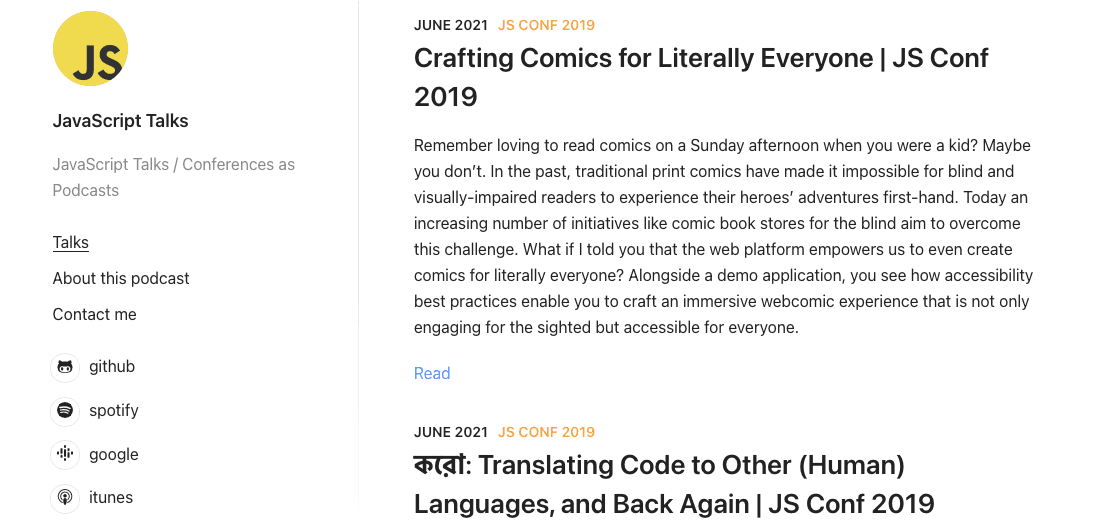
Task: Open Crafting Comics for Literally Everyone title
Action: point(701,77)
